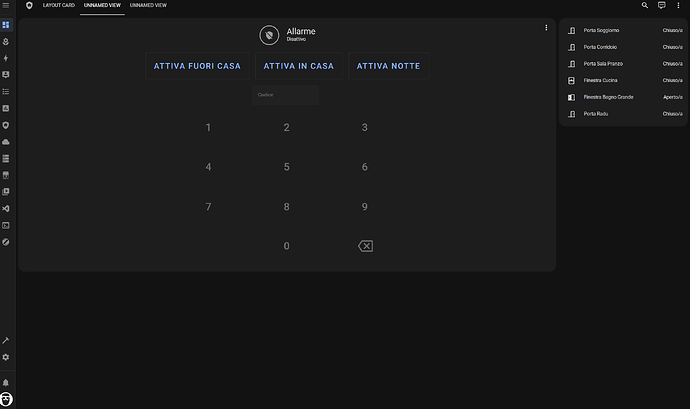Open Notifications bell icon
Screen dimensions: 690x409
[x=6, y=383]
